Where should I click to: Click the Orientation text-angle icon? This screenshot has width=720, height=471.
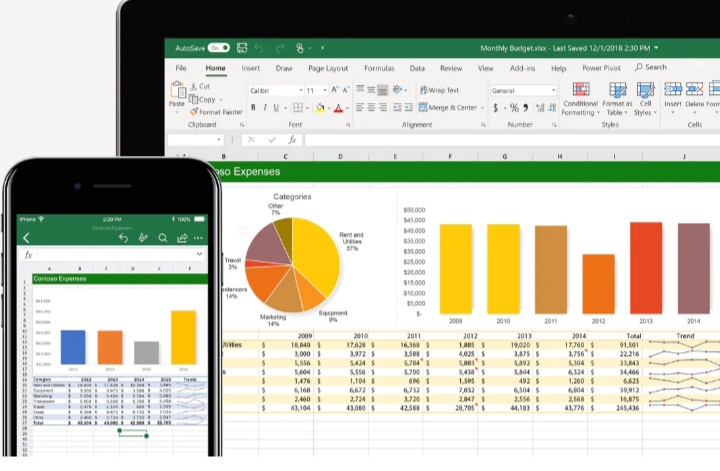click(x=397, y=90)
